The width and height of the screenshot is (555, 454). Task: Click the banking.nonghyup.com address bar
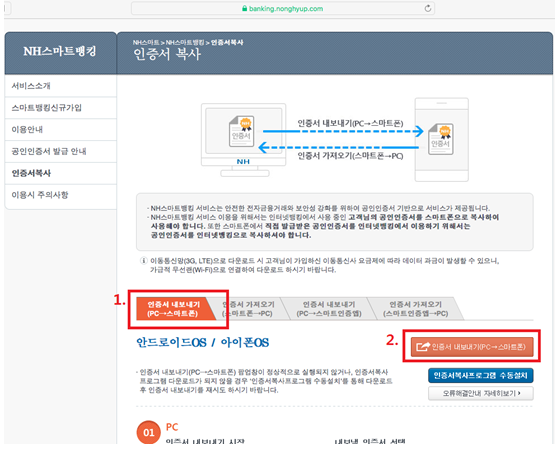click(x=282, y=8)
